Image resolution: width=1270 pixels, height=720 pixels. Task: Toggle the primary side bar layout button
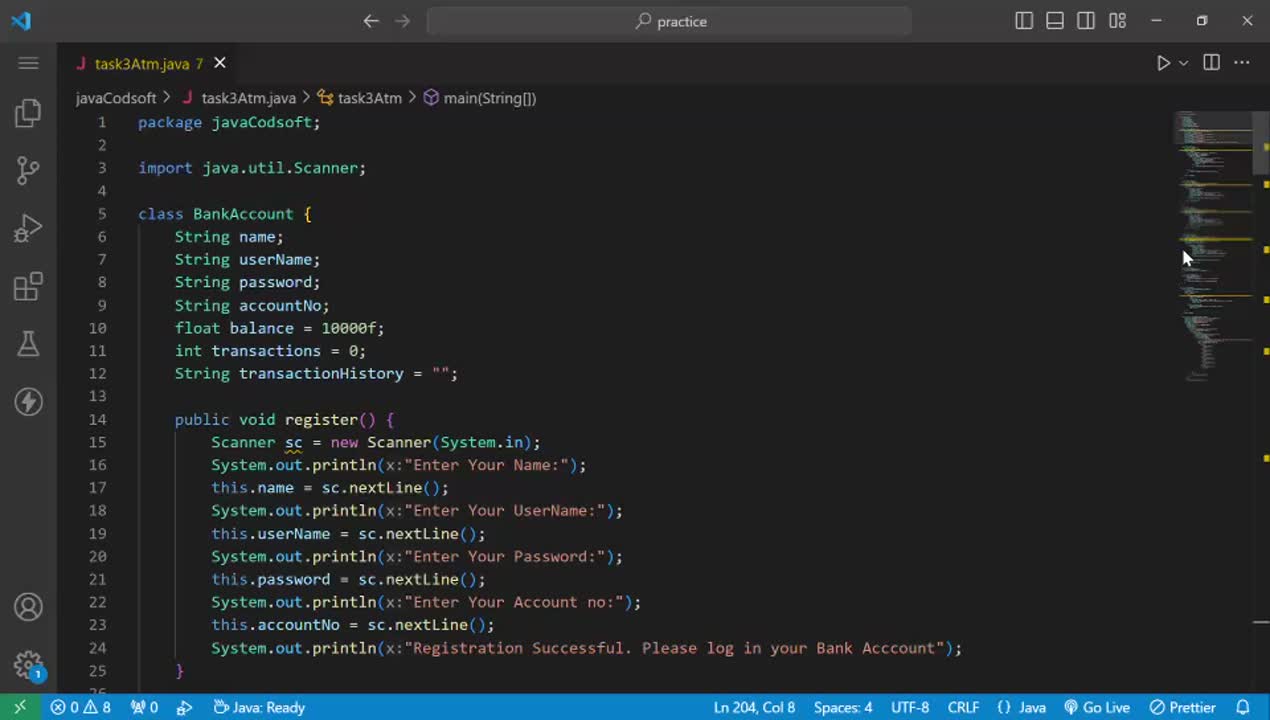[x=1024, y=21]
